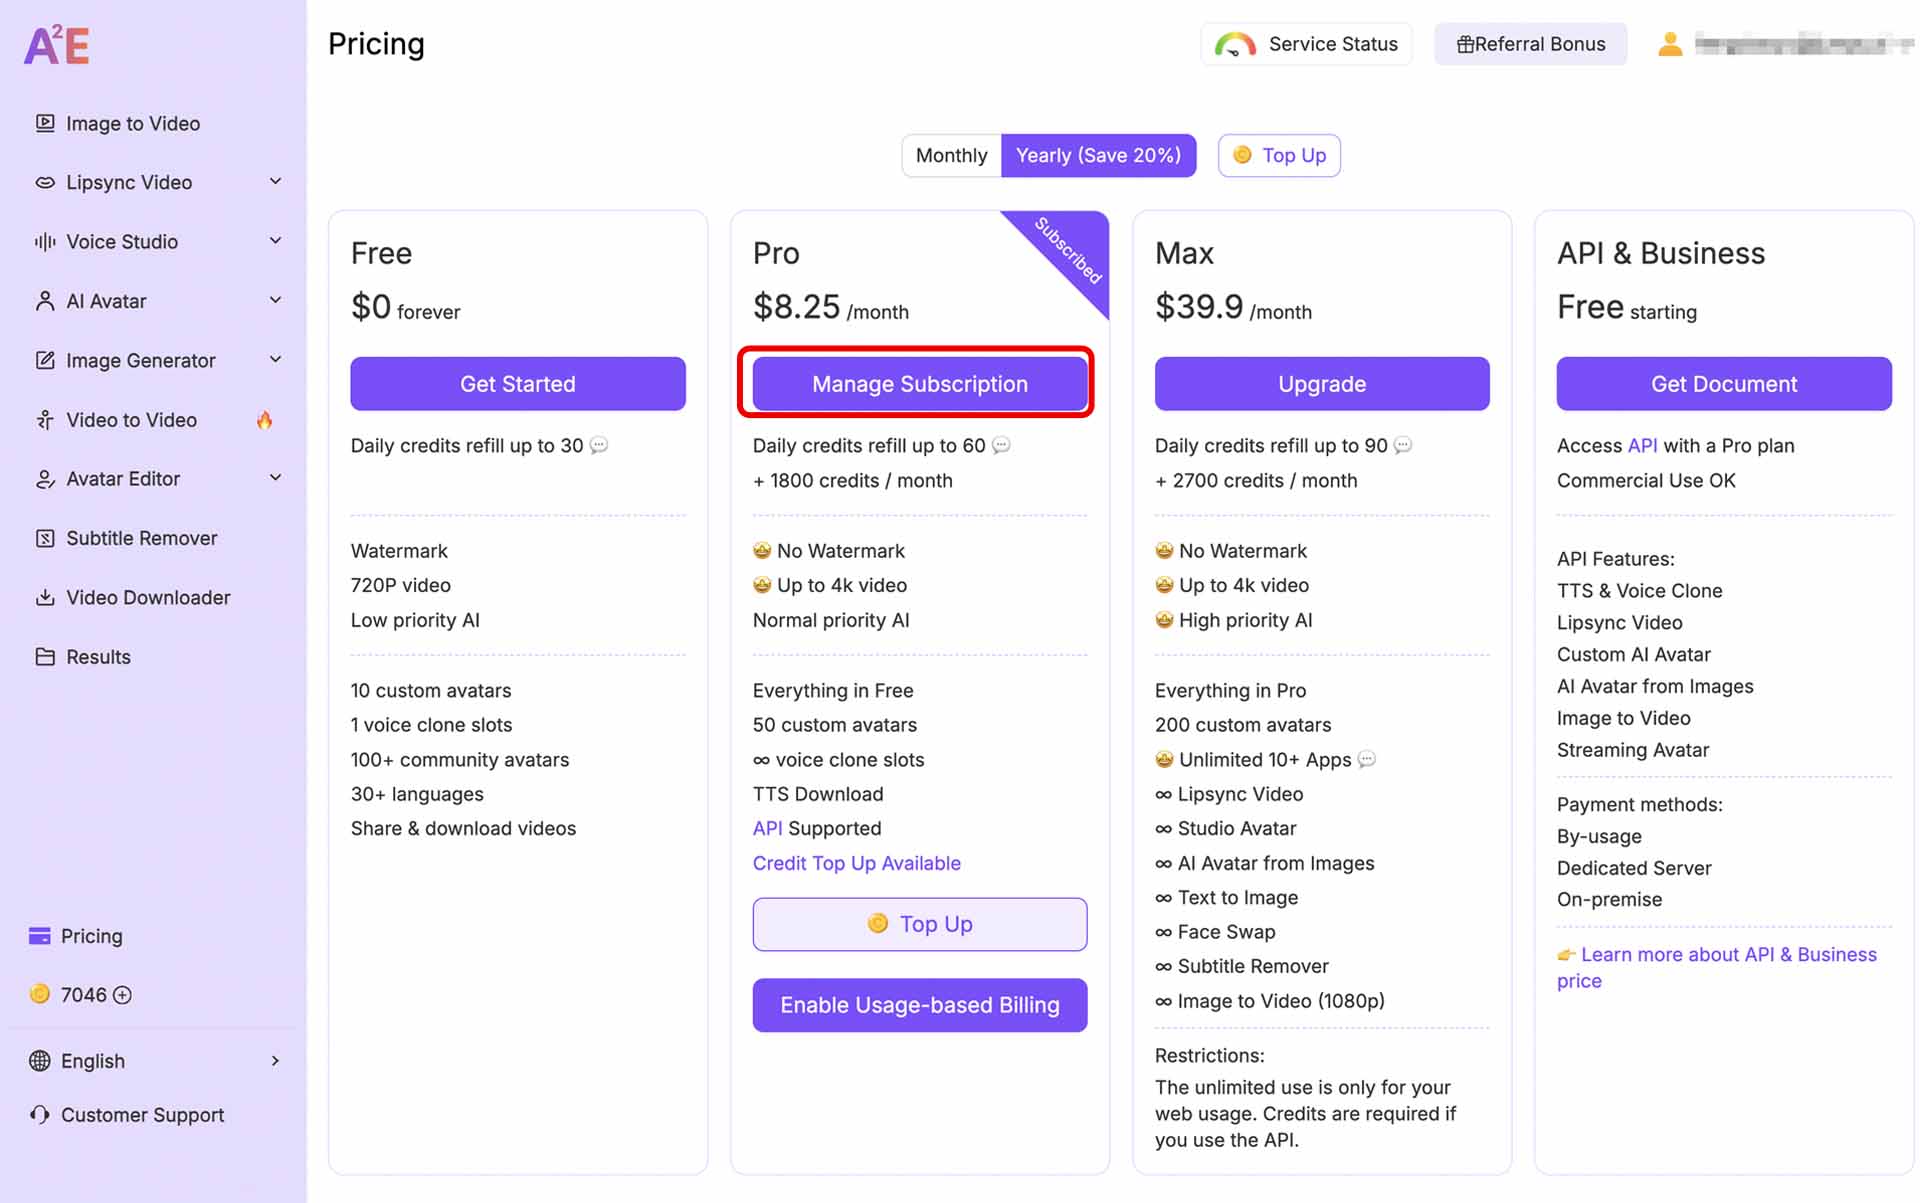Image resolution: width=1920 pixels, height=1203 pixels.
Task: Select Yearly (Save 20%) billing option
Action: tap(1098, 155)
